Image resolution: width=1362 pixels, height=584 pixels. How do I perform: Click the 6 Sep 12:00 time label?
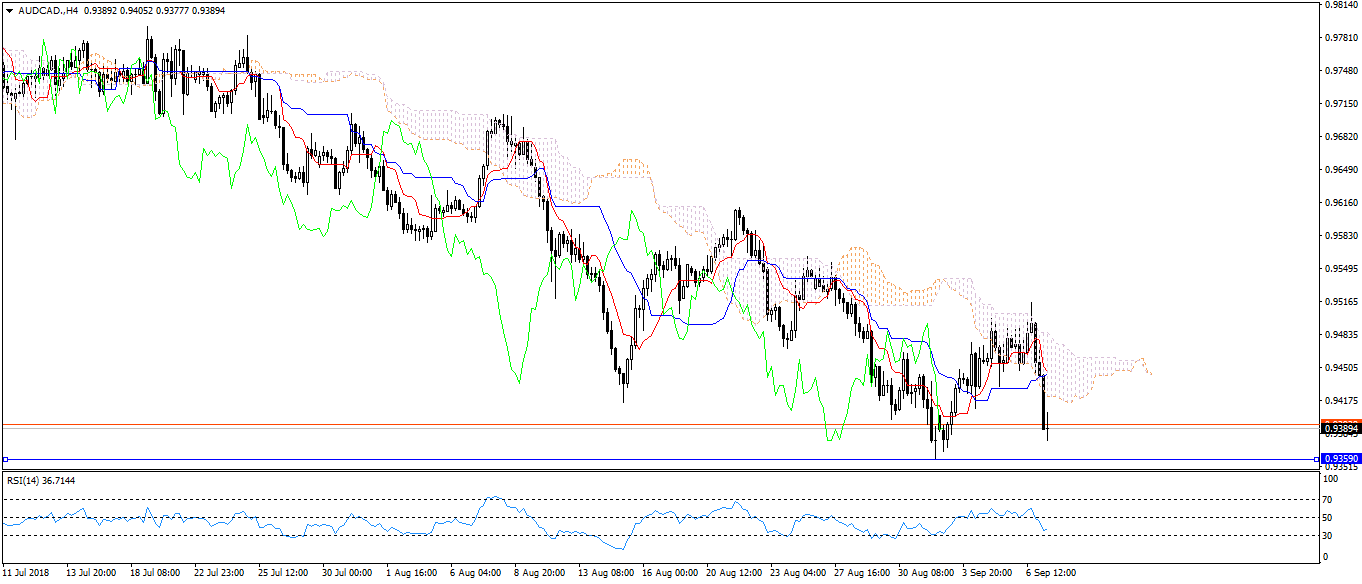click(1050, 574)
